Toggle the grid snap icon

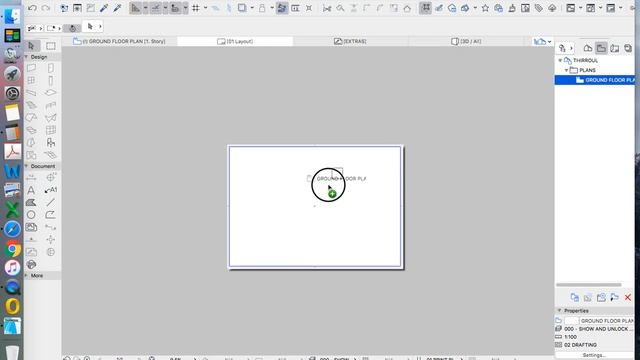tap(196, 8)
